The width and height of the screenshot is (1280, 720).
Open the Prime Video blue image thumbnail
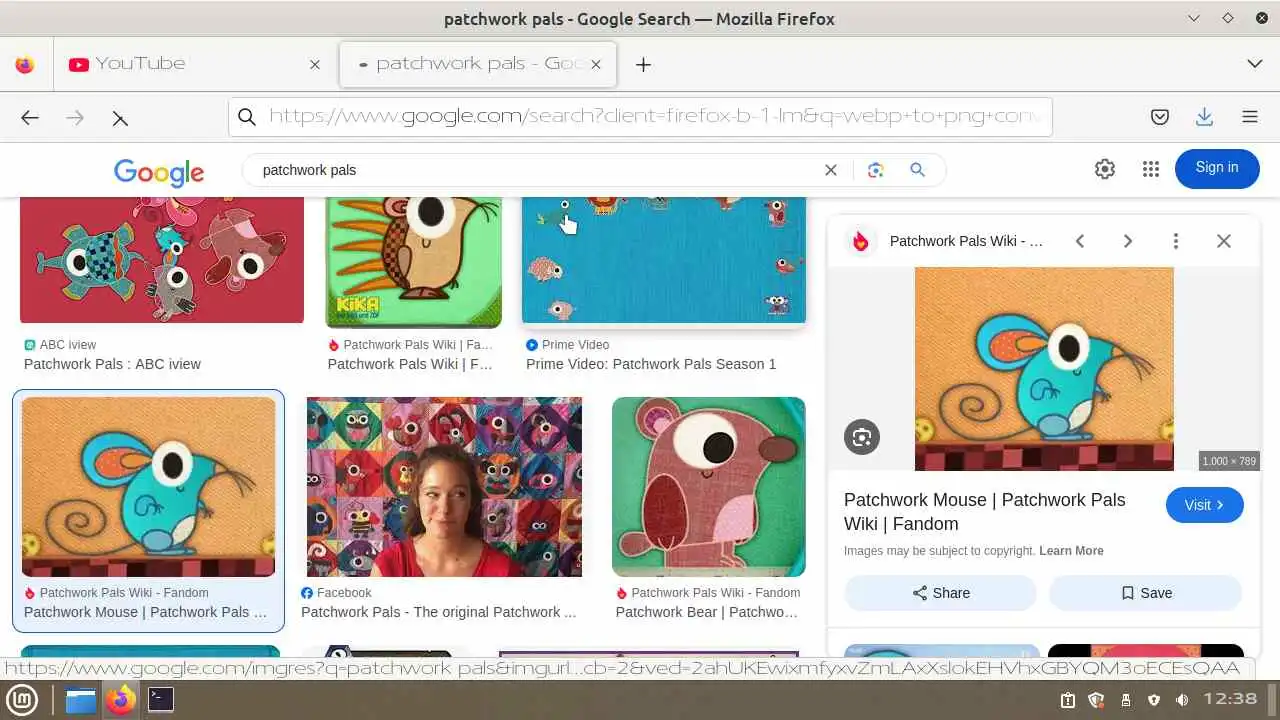pos(664,261)
